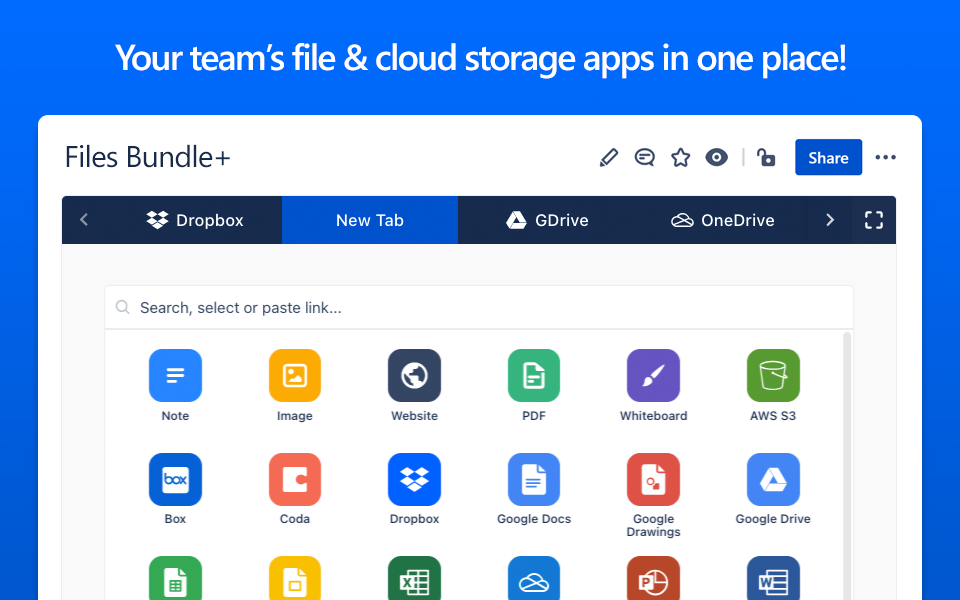
Task: Go to previous tabs with the left chevron
Action: [x=84, y=220]
